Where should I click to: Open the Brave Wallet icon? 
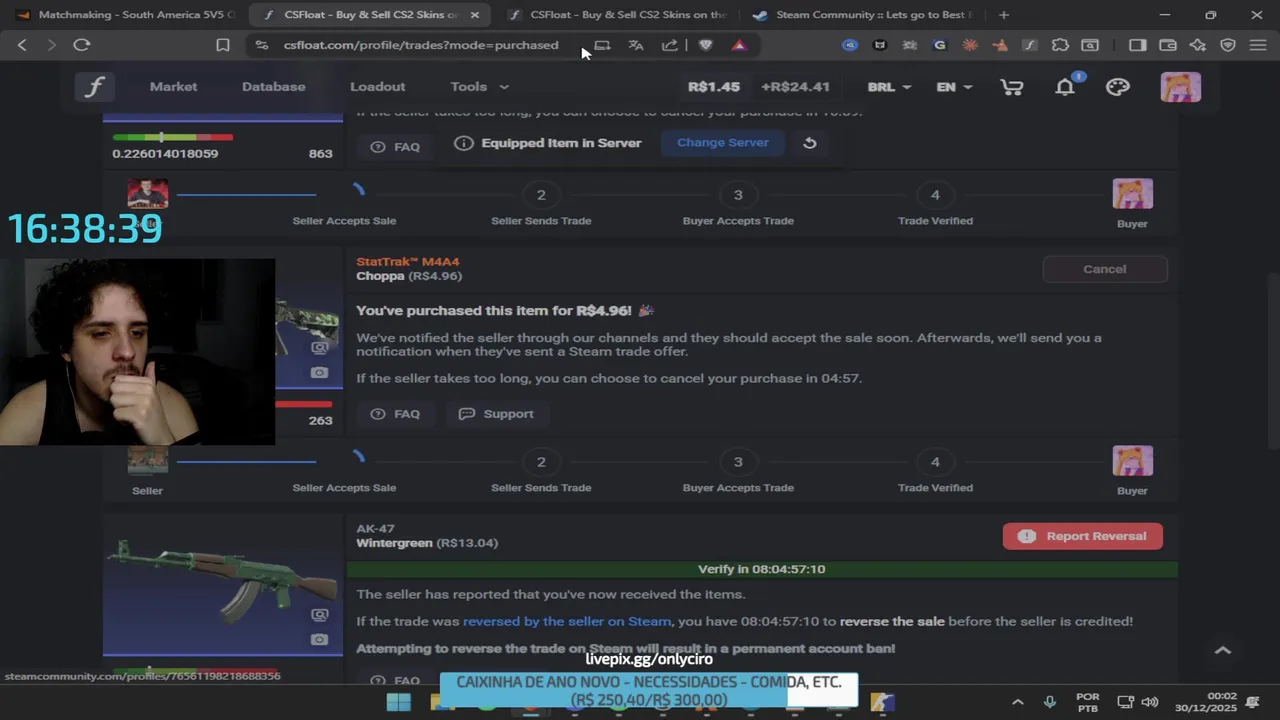[1167, 45]
